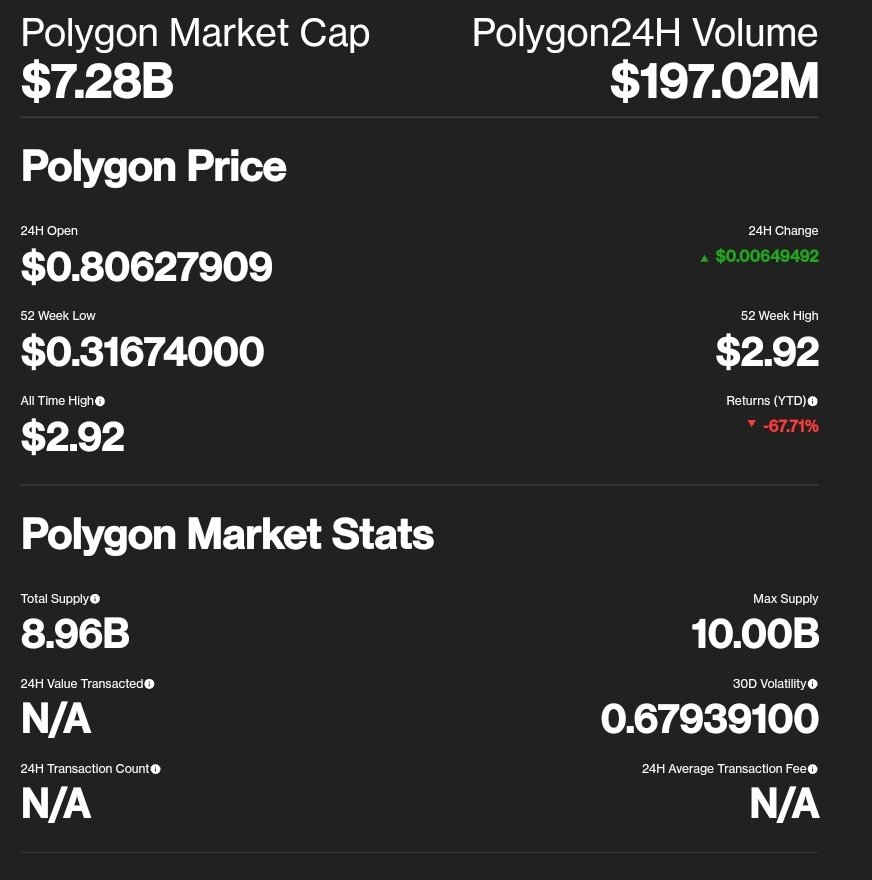Click info icon next to 24H Transaction Count

click(155, 769)
